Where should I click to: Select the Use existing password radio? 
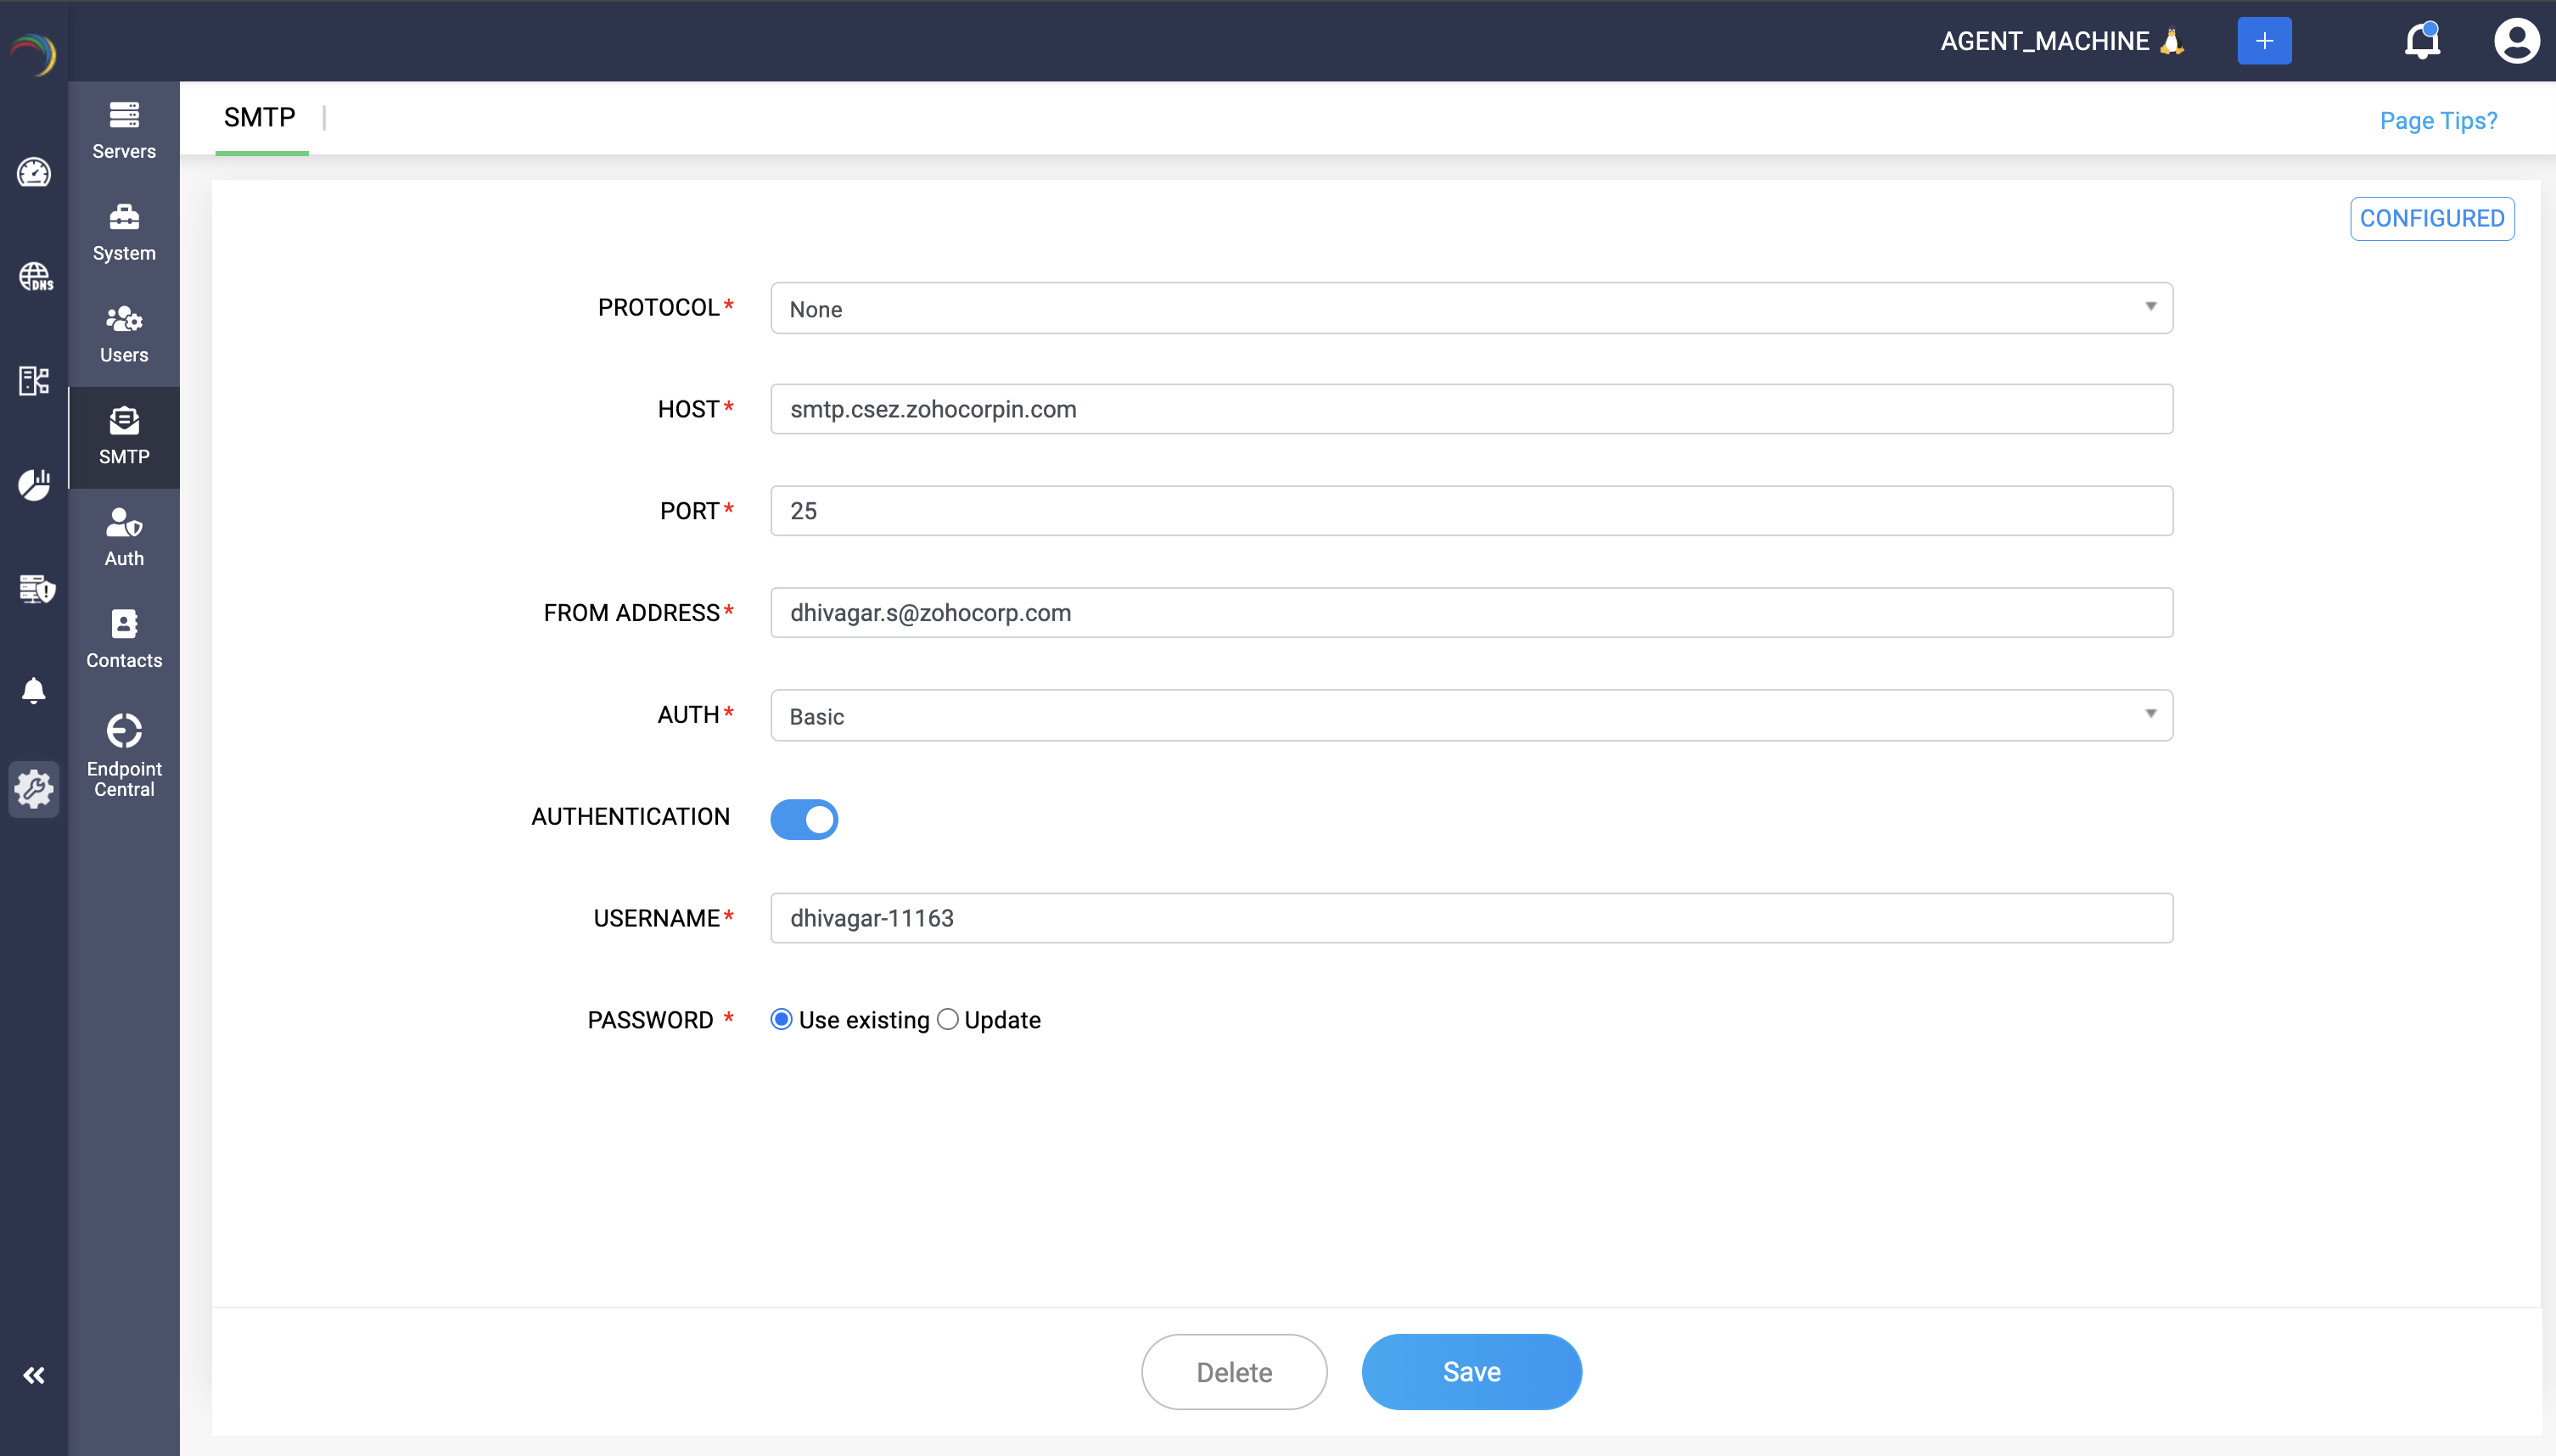782,1019
